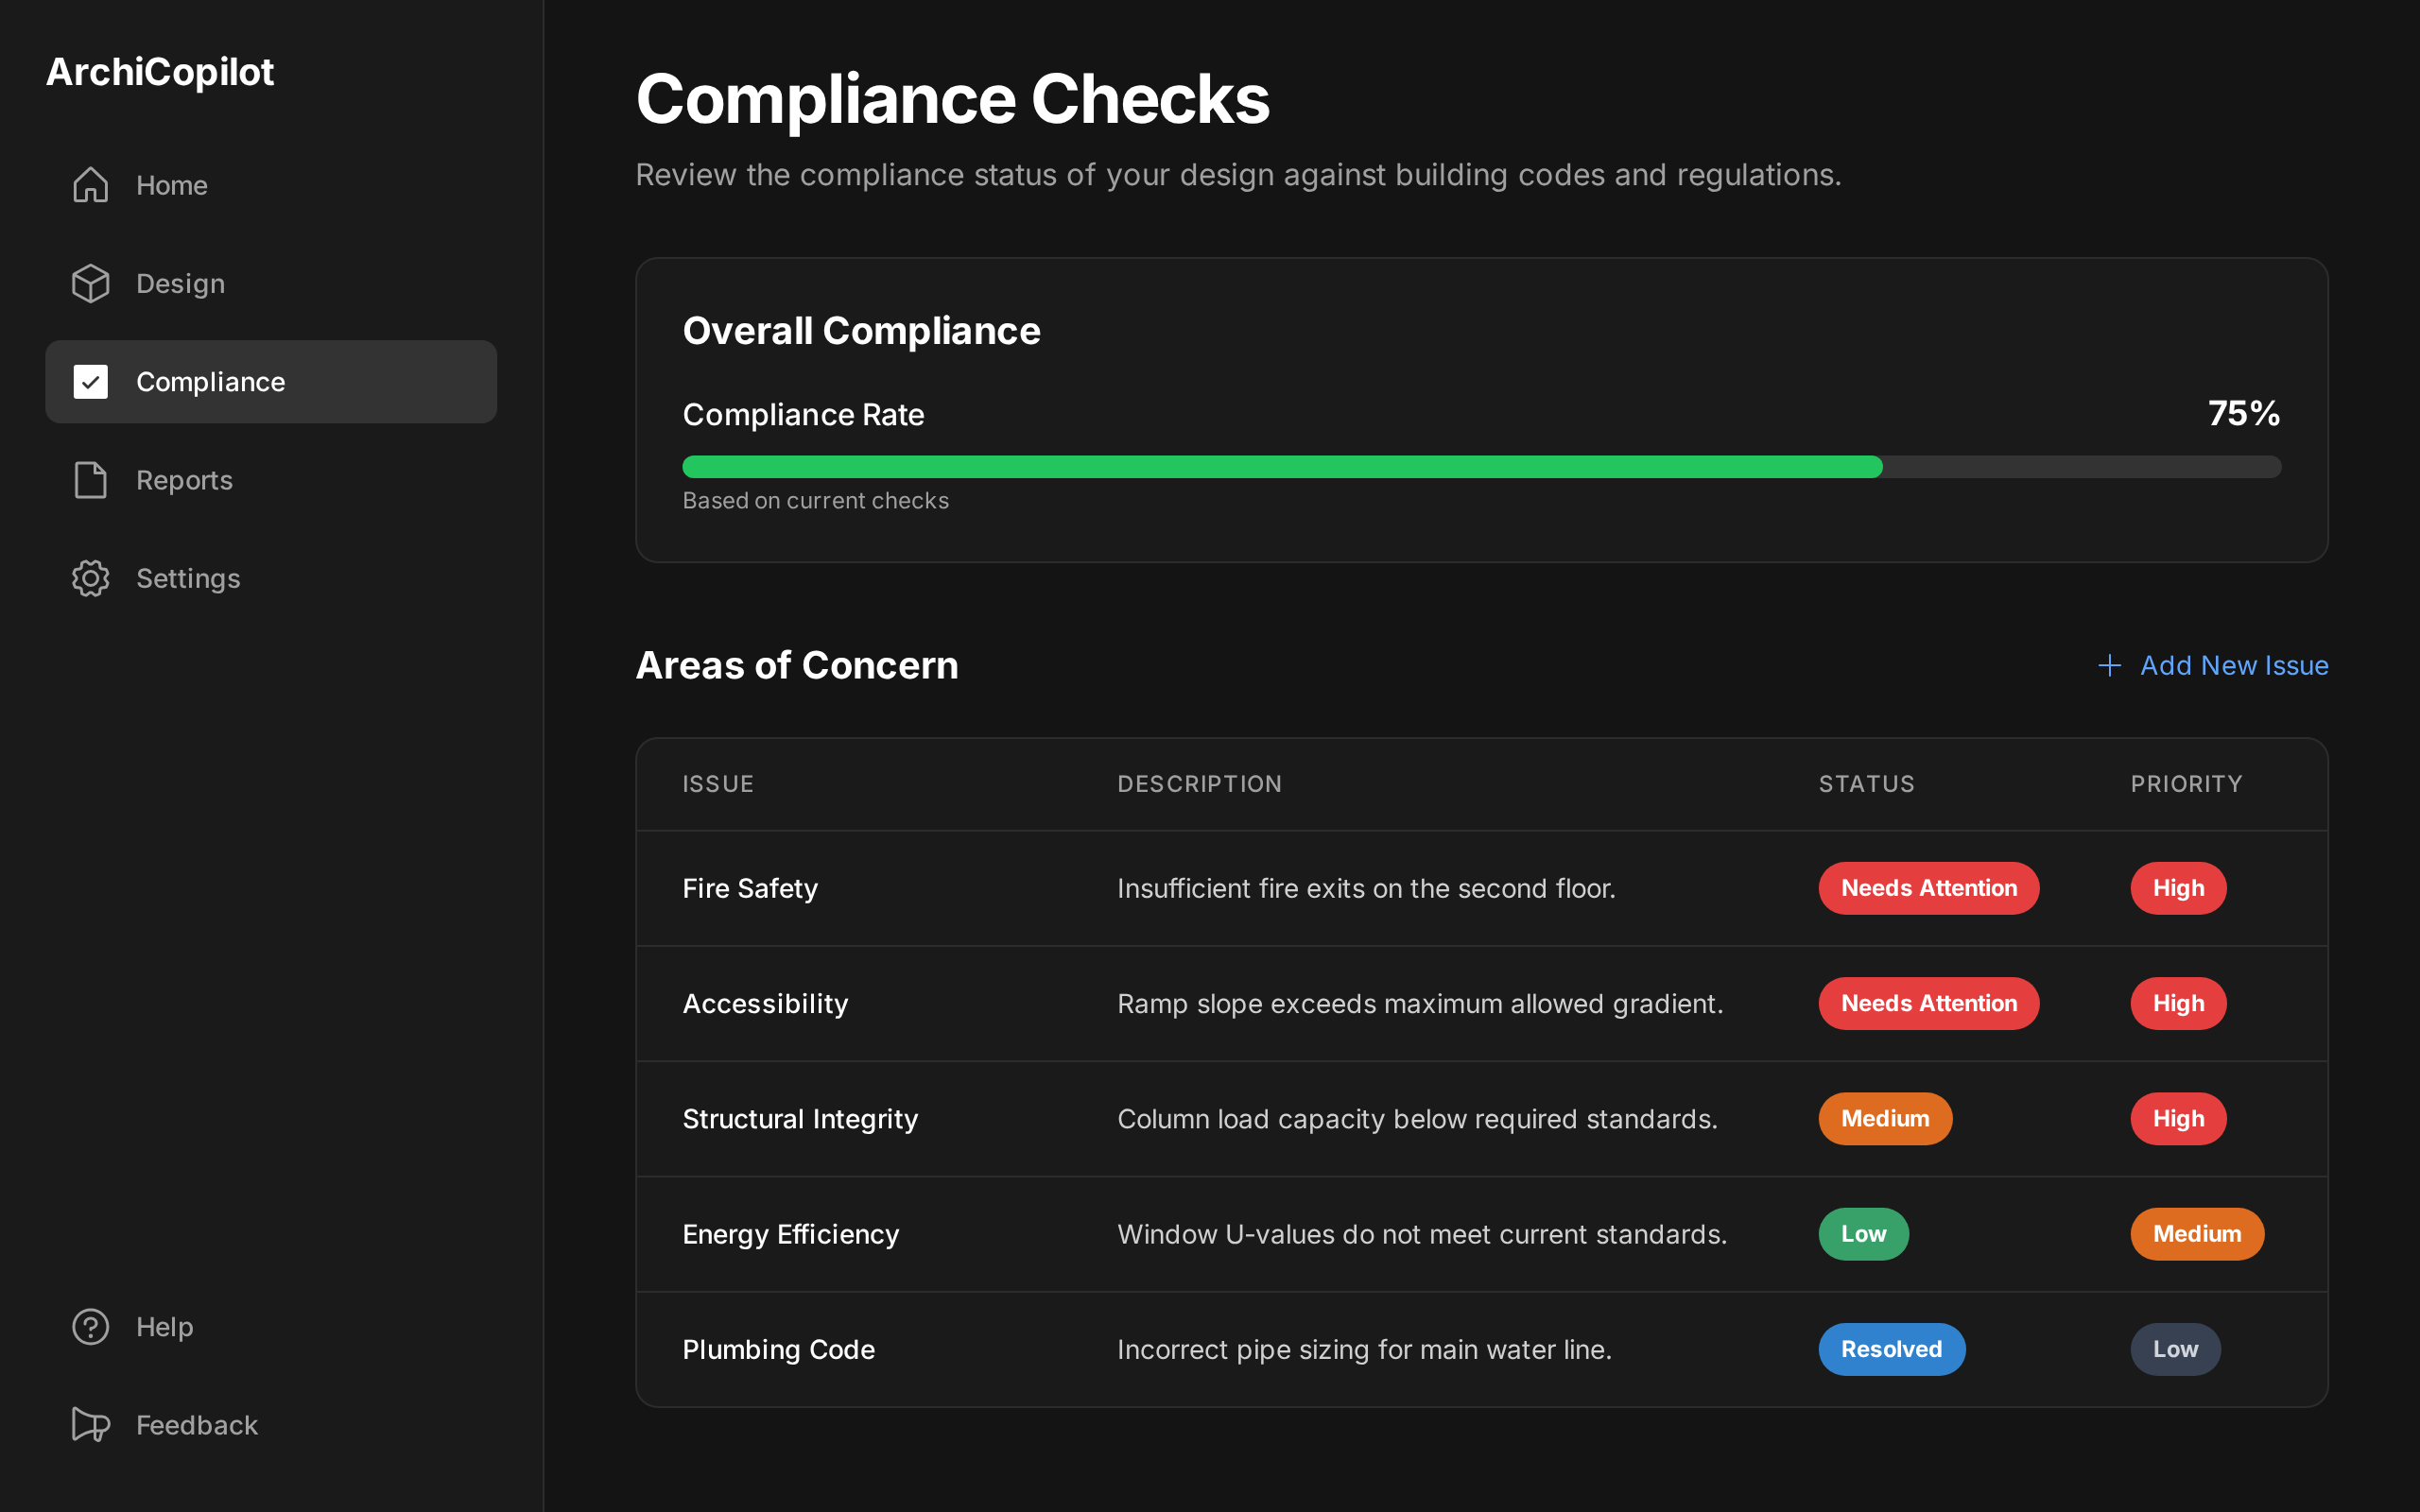This screenshot has width=2420, height=1512.
Task: Select the Energy Efficiency issue name
Action: pyautogui.click(x=790, y=1234)
